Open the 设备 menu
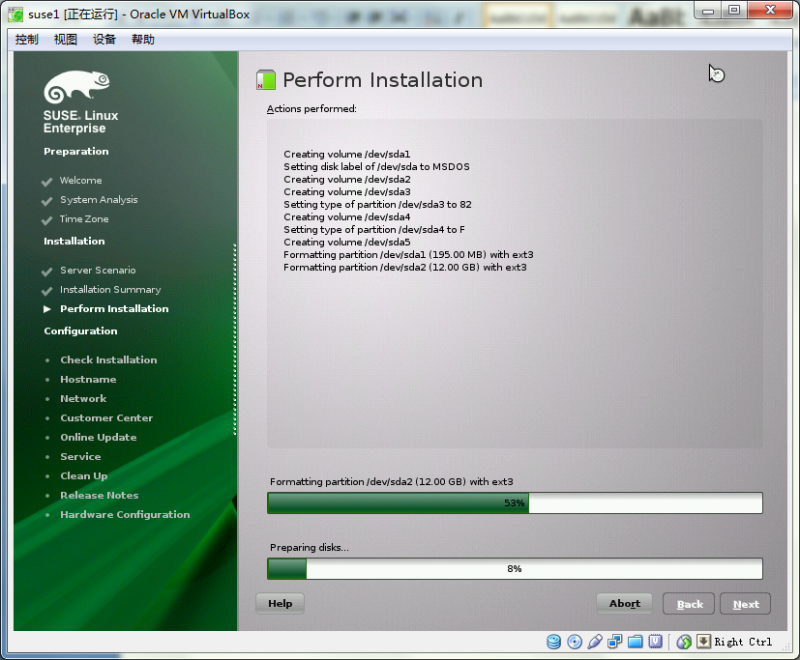 [105, 39]
